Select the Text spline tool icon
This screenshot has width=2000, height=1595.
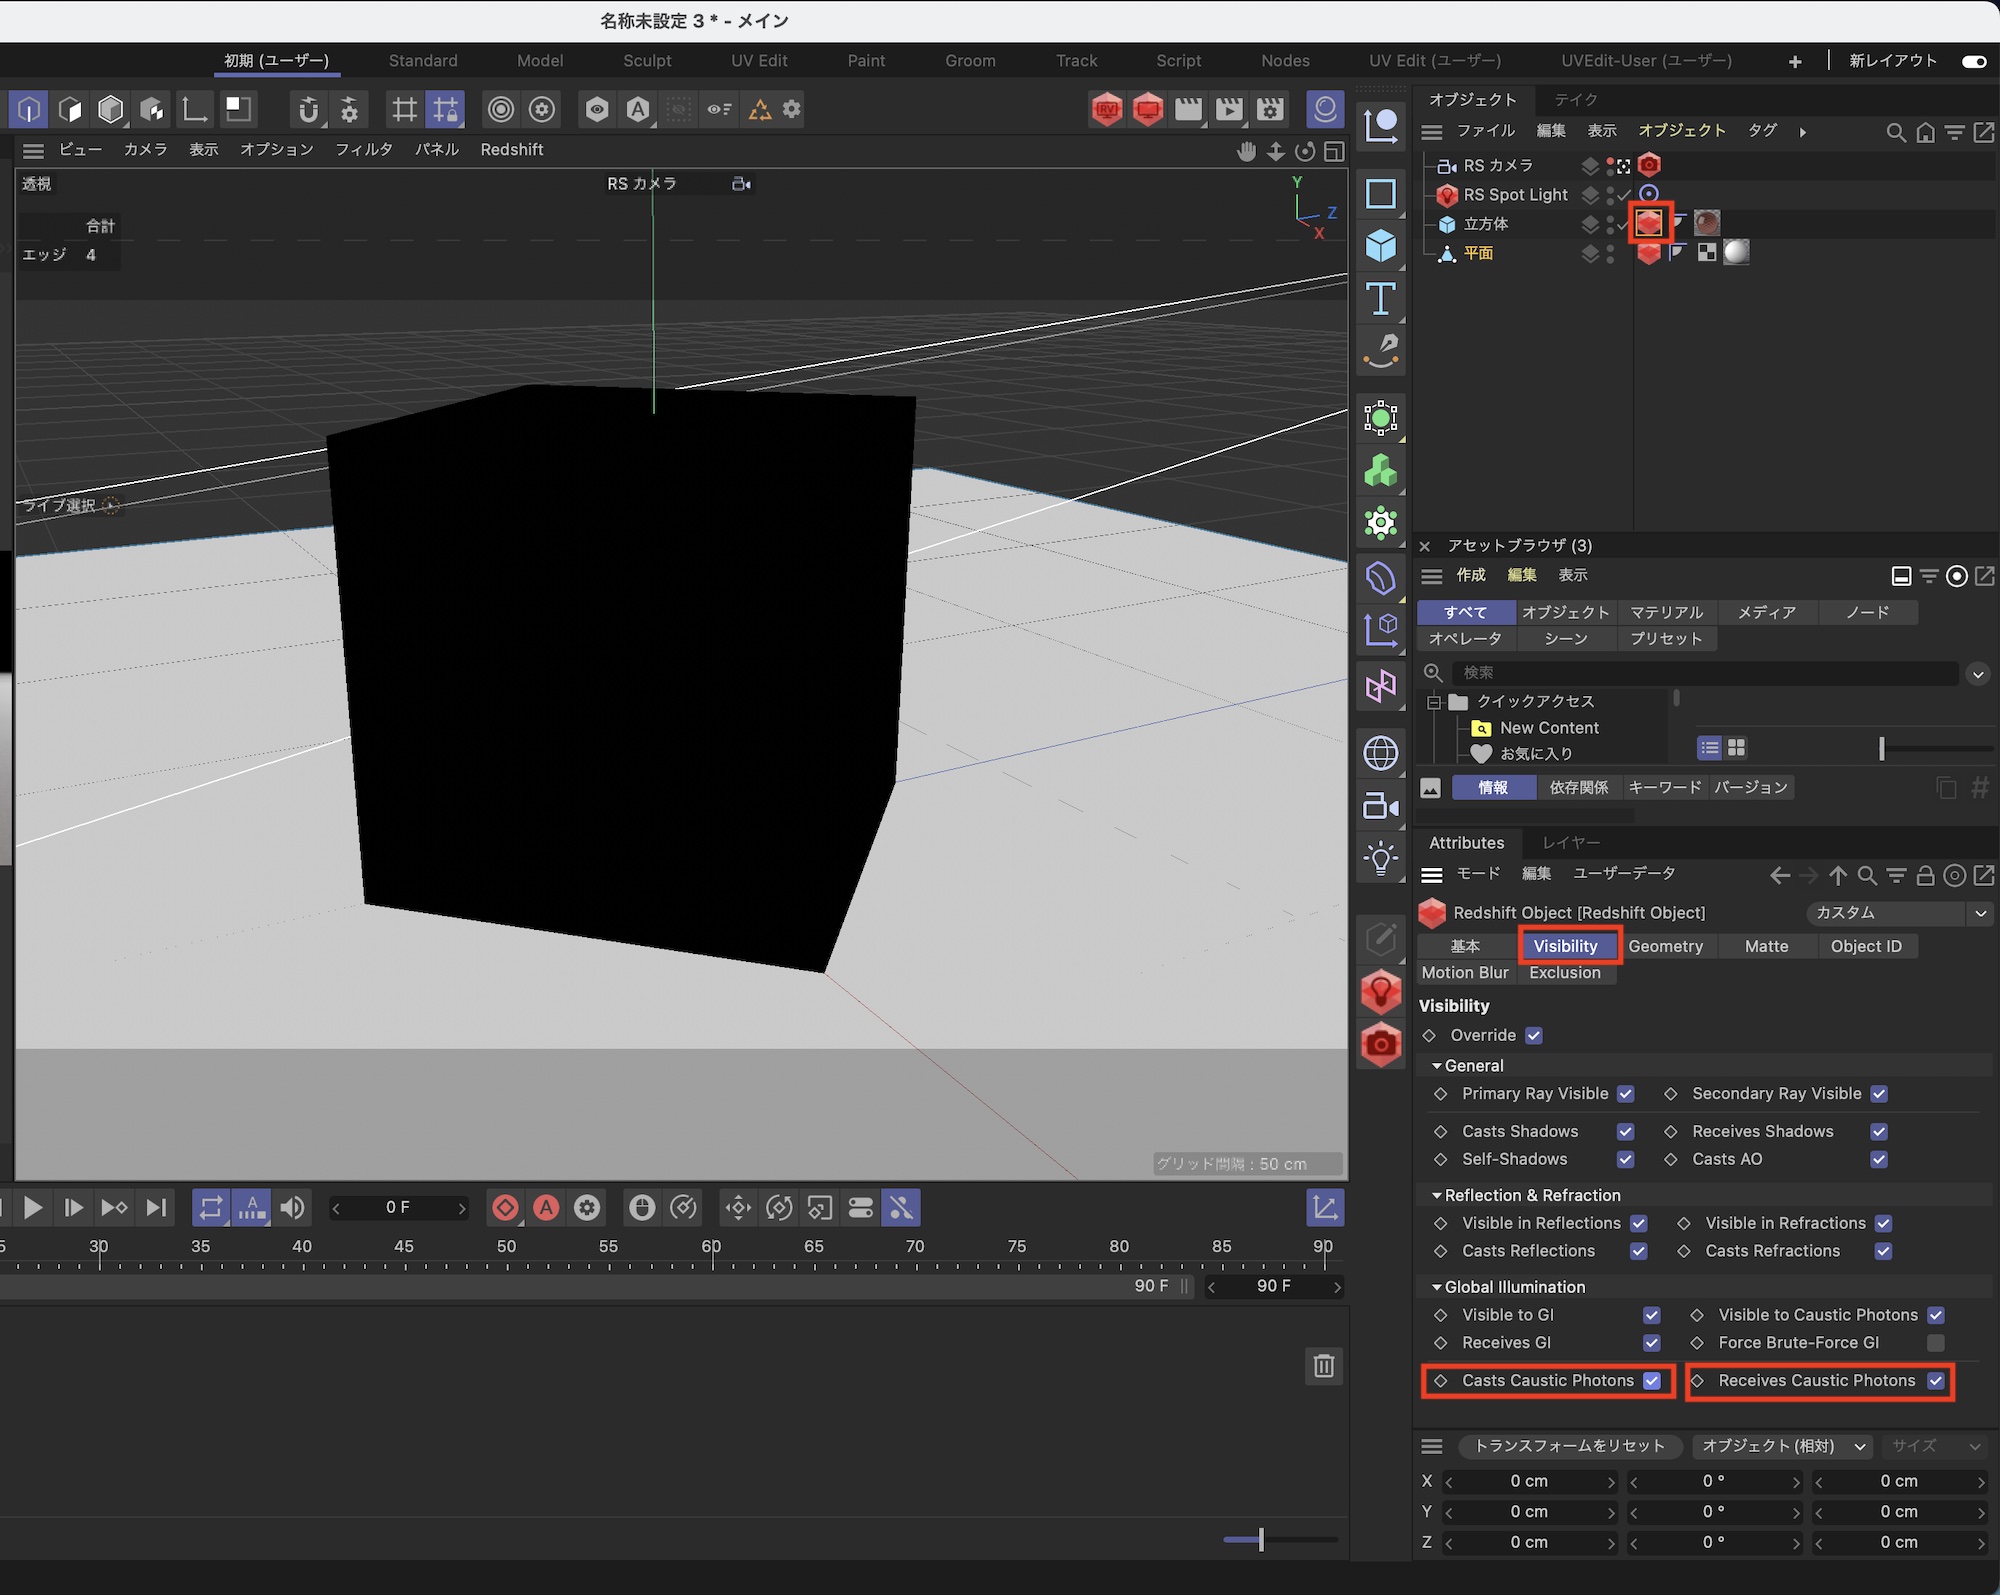point(1381,298)
